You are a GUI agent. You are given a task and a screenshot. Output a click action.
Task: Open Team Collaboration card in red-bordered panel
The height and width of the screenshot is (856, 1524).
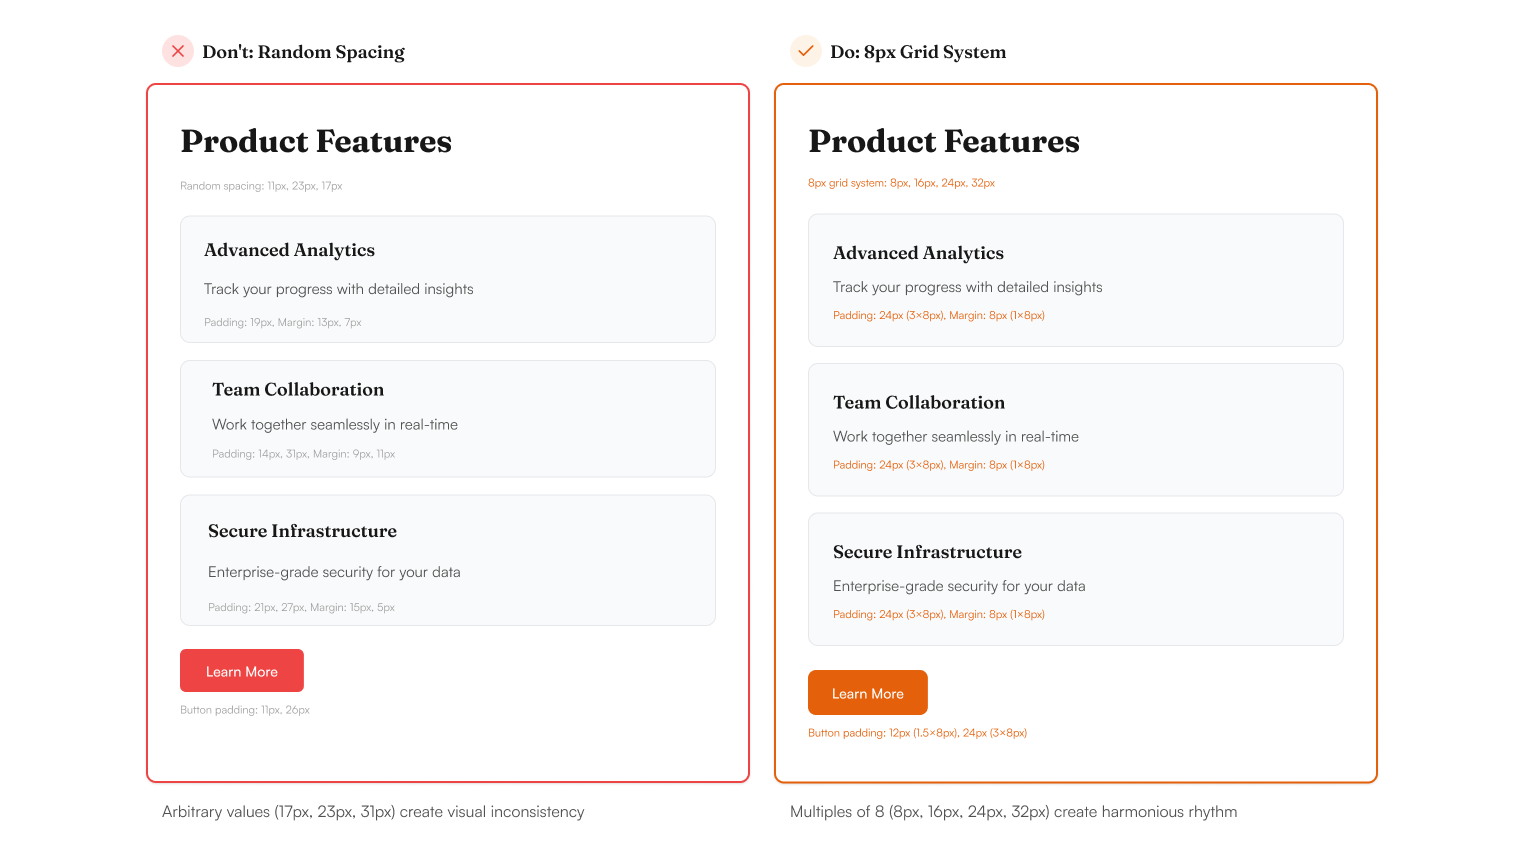[448, 418]
